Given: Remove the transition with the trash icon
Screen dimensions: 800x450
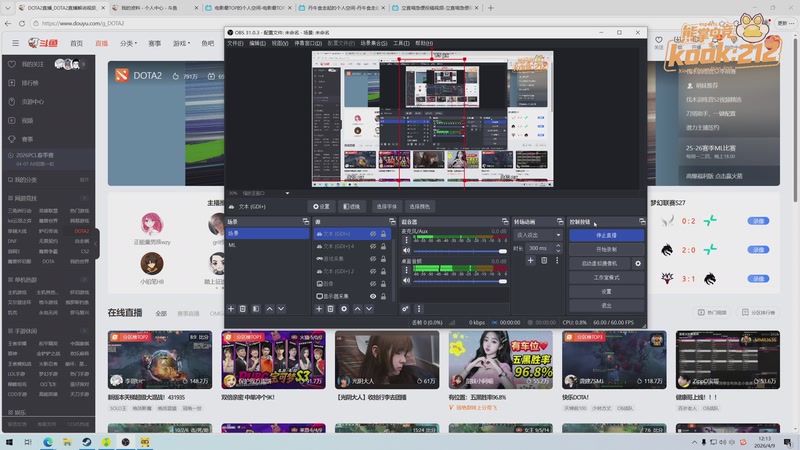Looking at the screenshot, I should tap(544, 260).
